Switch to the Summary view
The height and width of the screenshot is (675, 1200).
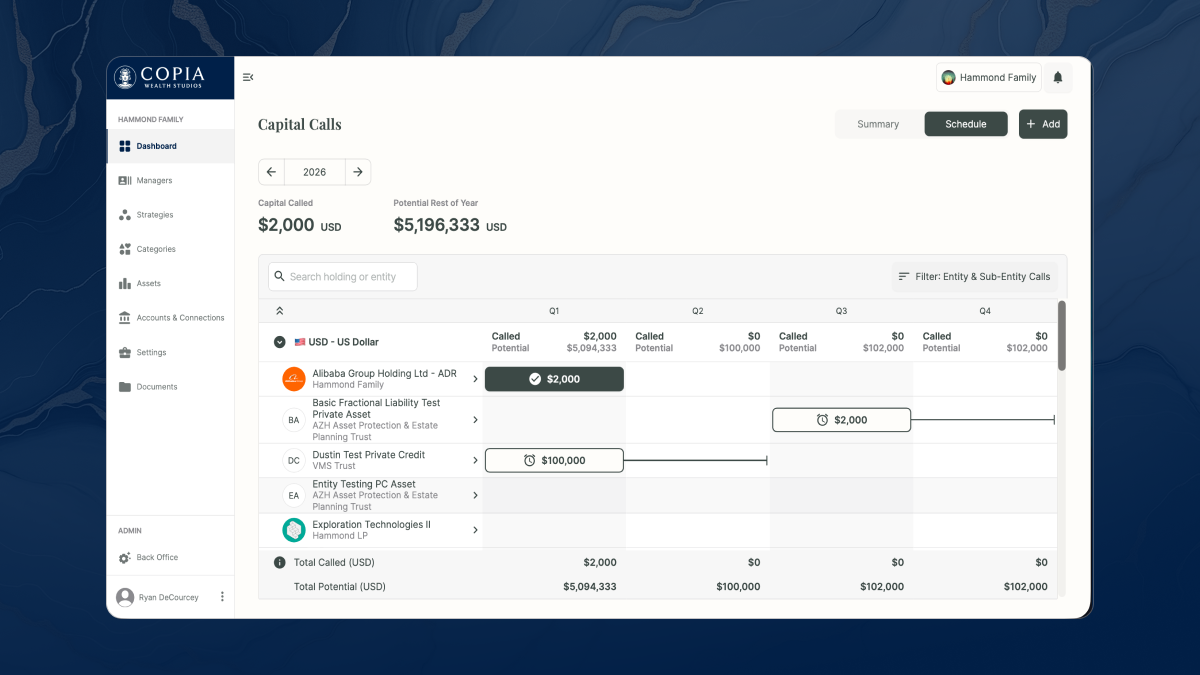(x=878, y=124)
